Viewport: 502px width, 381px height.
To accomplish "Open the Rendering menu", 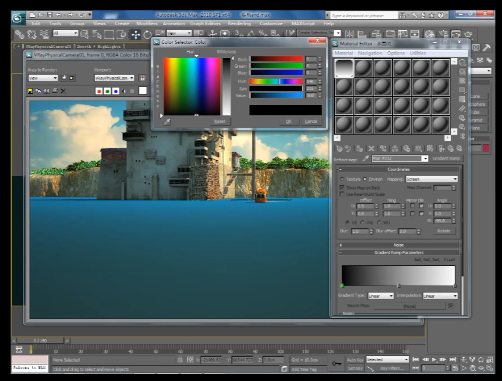I will pyautogui.click(x=239, y=24).
